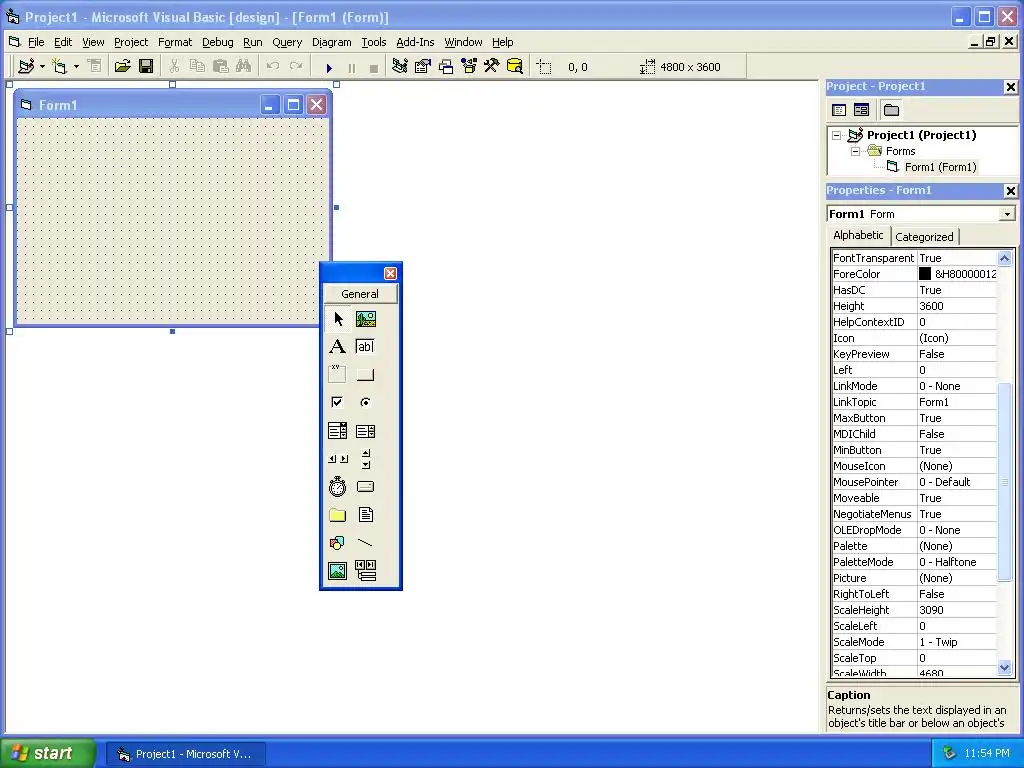Toggle Folders in the Project panel
Viewport: 1024px width, 768px height.
tap(891, 110)
